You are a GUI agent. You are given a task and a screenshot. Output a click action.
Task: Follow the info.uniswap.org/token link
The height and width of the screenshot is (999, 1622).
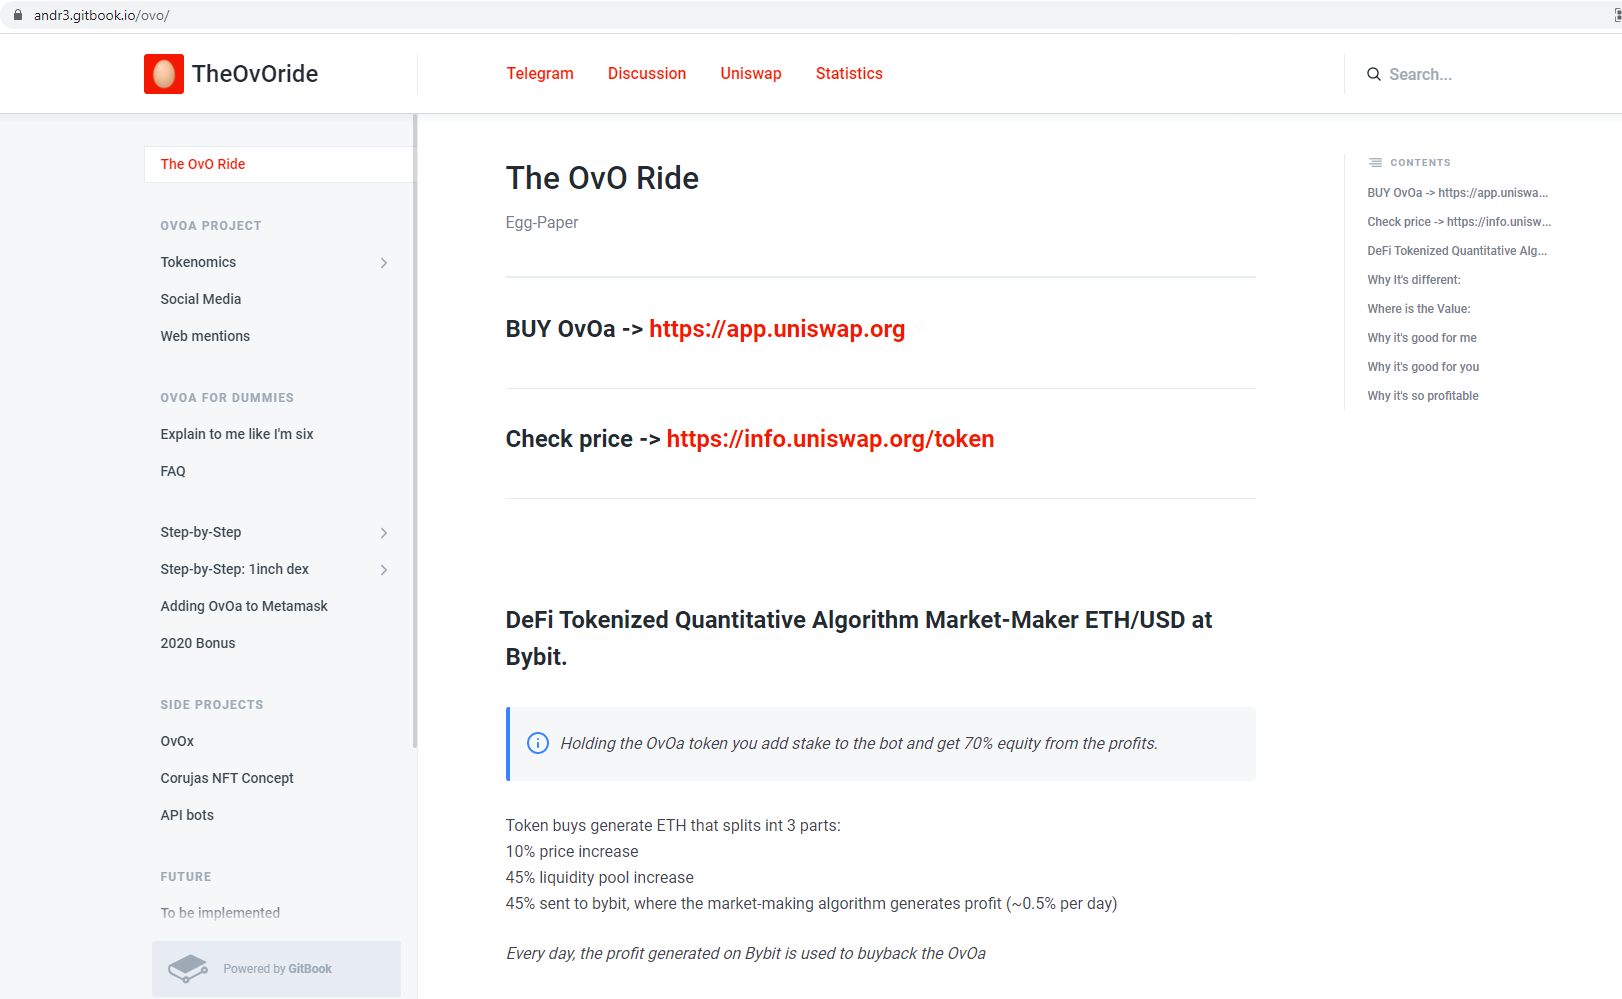pyautogui.click(x=830, y=439)
